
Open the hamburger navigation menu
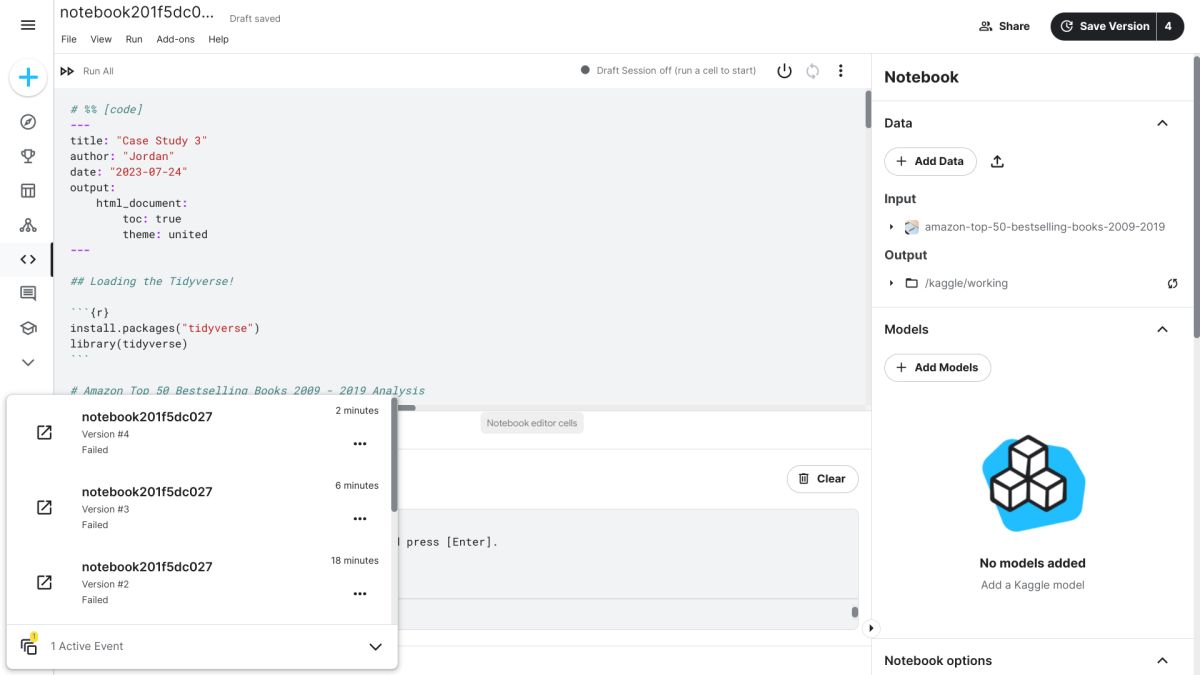tap(28, 25)
